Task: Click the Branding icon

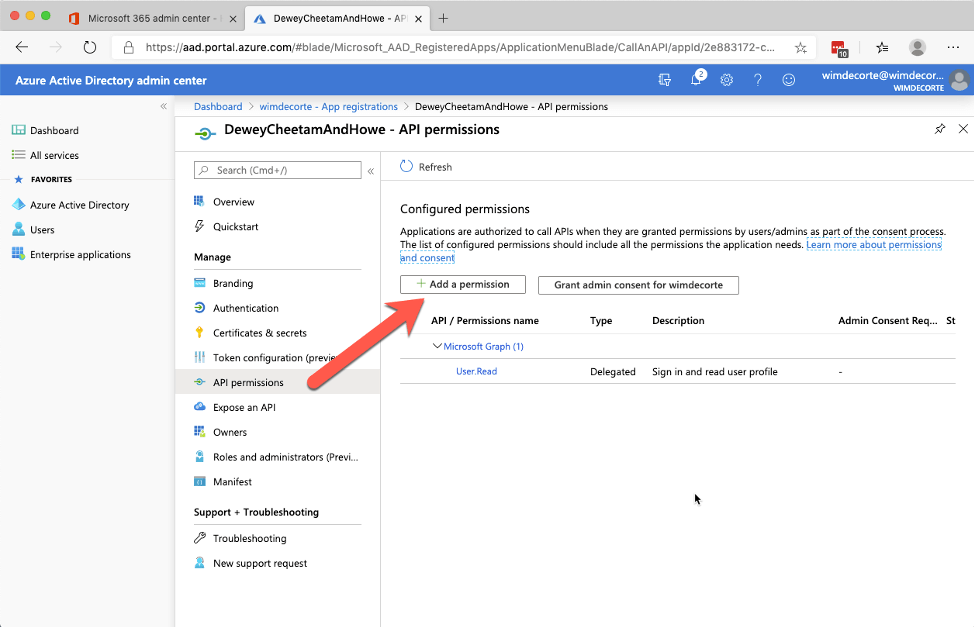Action: click(x=199, y=283)
